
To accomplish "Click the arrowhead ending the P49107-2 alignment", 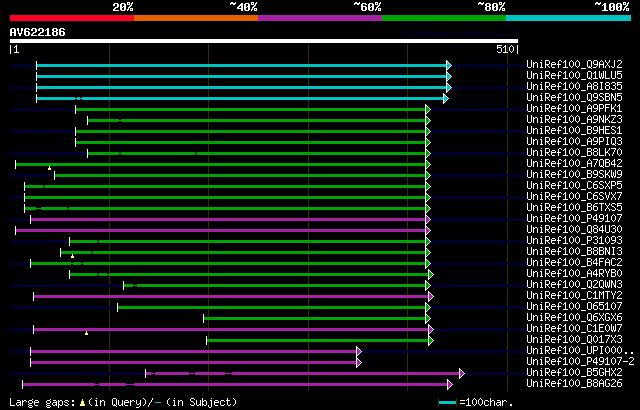I will coord(359,363).
